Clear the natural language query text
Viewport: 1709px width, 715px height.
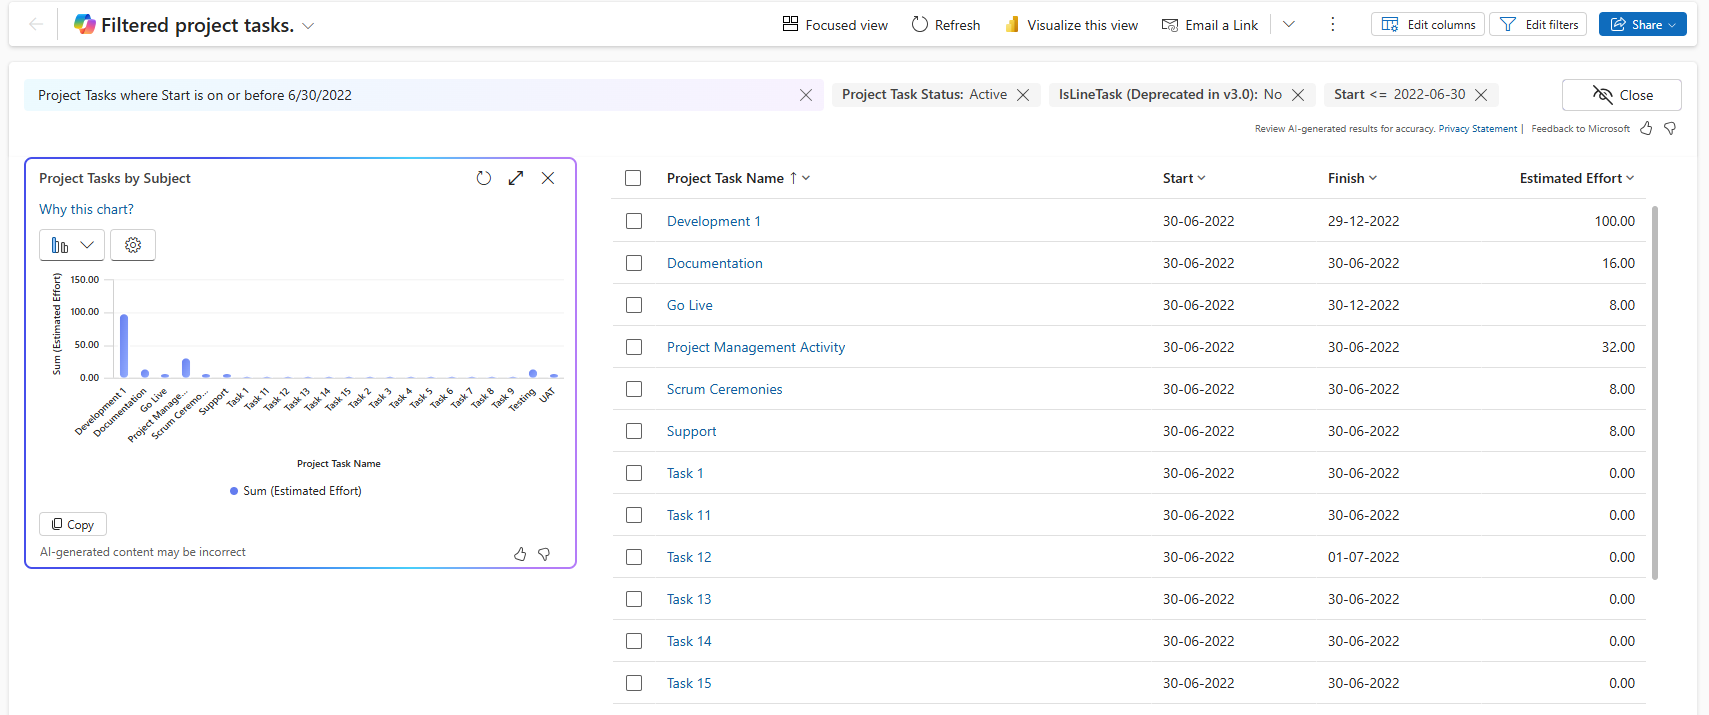point(806,95)
